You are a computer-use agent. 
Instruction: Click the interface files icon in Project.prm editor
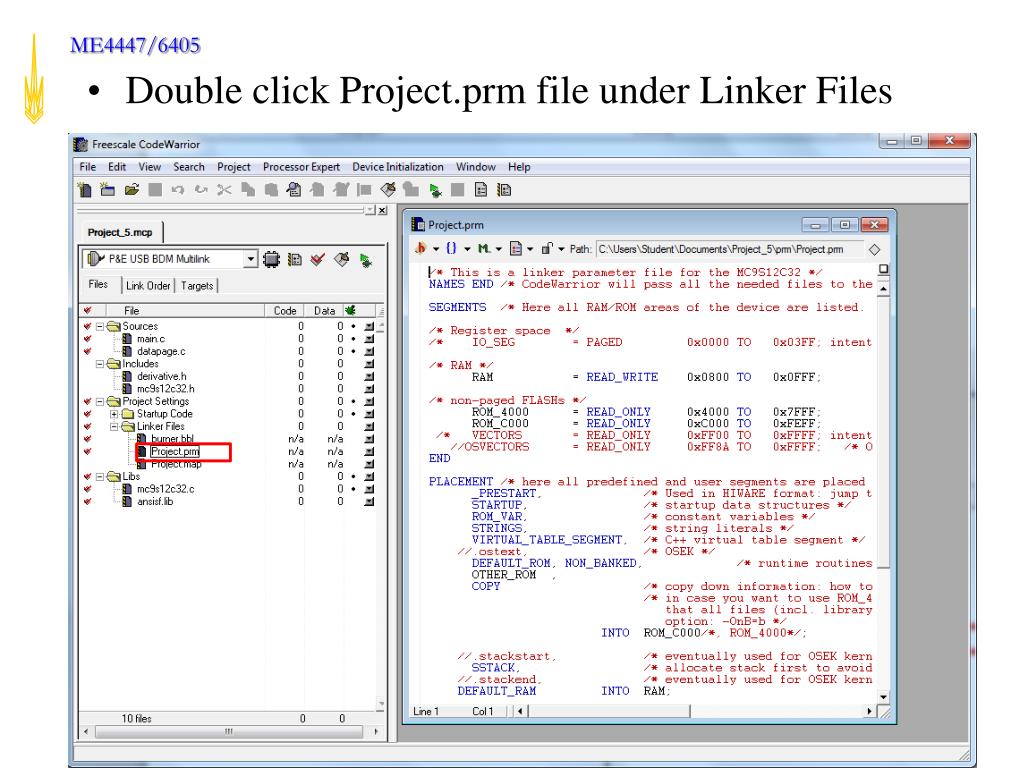click(x=421, y=249)
